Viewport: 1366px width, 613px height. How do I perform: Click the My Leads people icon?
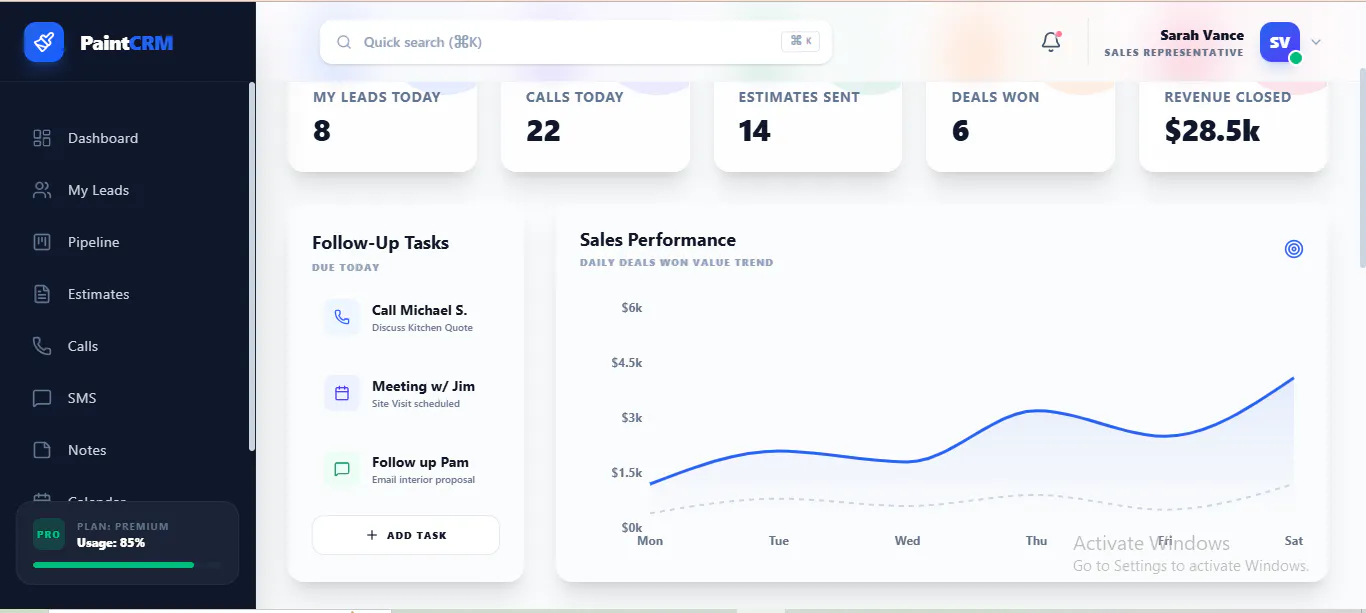42,190
